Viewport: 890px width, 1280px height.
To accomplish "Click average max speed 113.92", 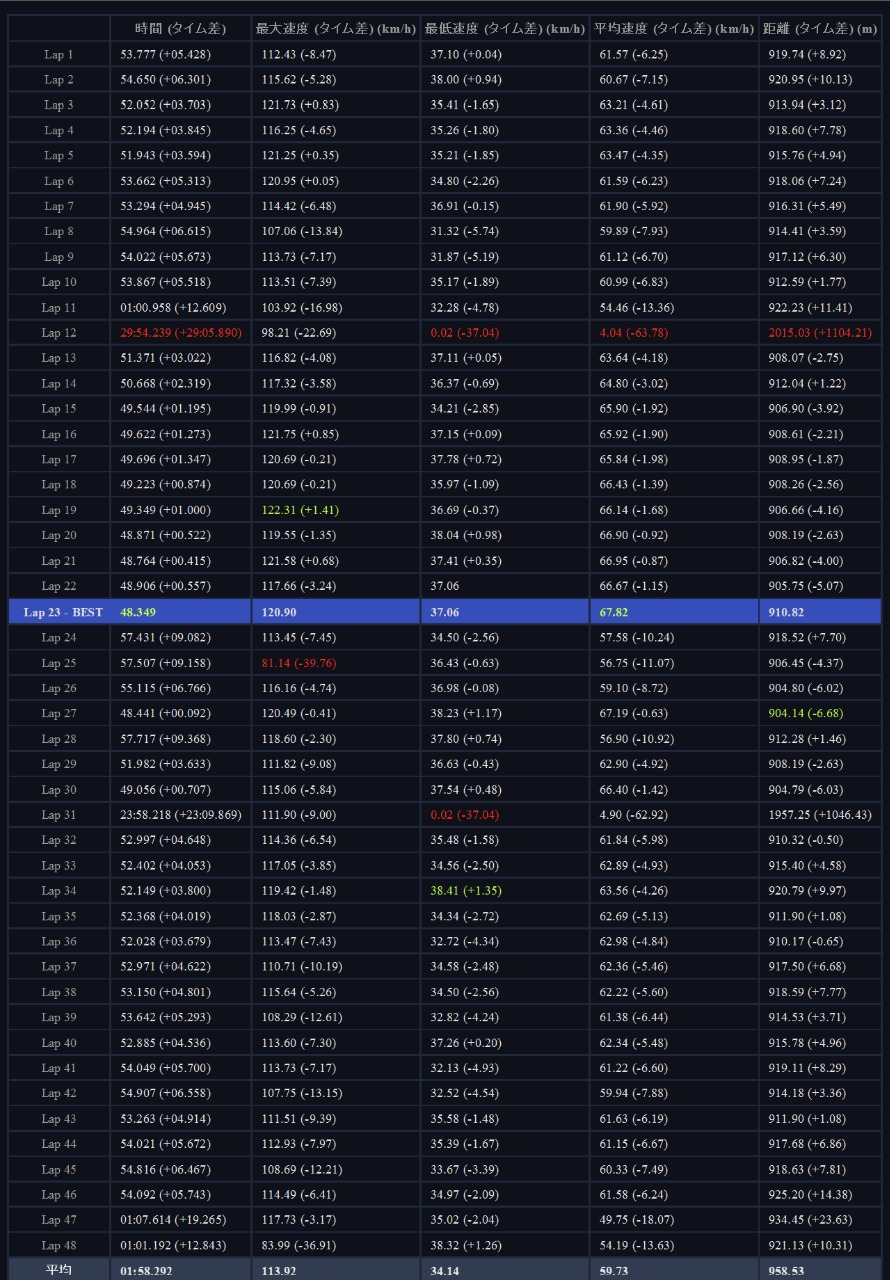I will 279,1271.
